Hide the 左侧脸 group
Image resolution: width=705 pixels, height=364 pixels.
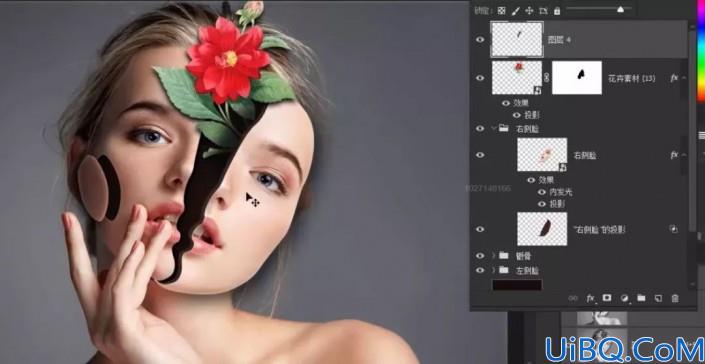tap(480, 270)
